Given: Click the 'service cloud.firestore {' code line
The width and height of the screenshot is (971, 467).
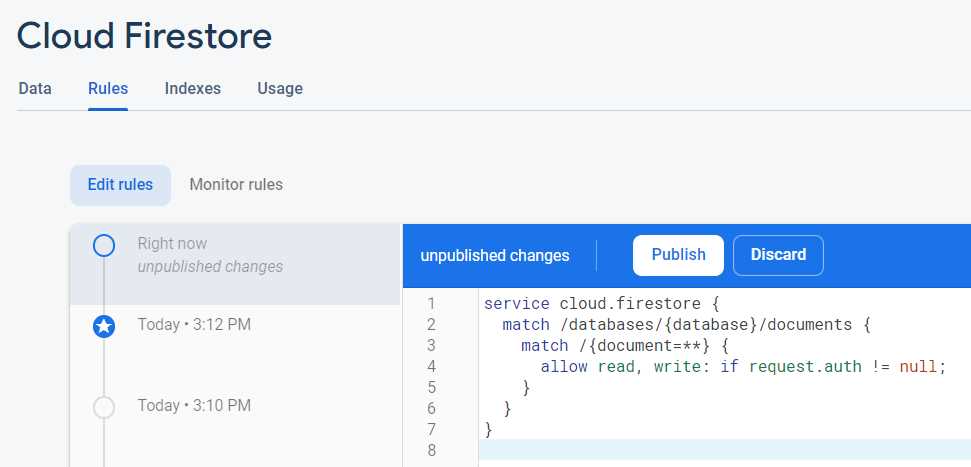Looking at the screenshot, I should point(601,303).
